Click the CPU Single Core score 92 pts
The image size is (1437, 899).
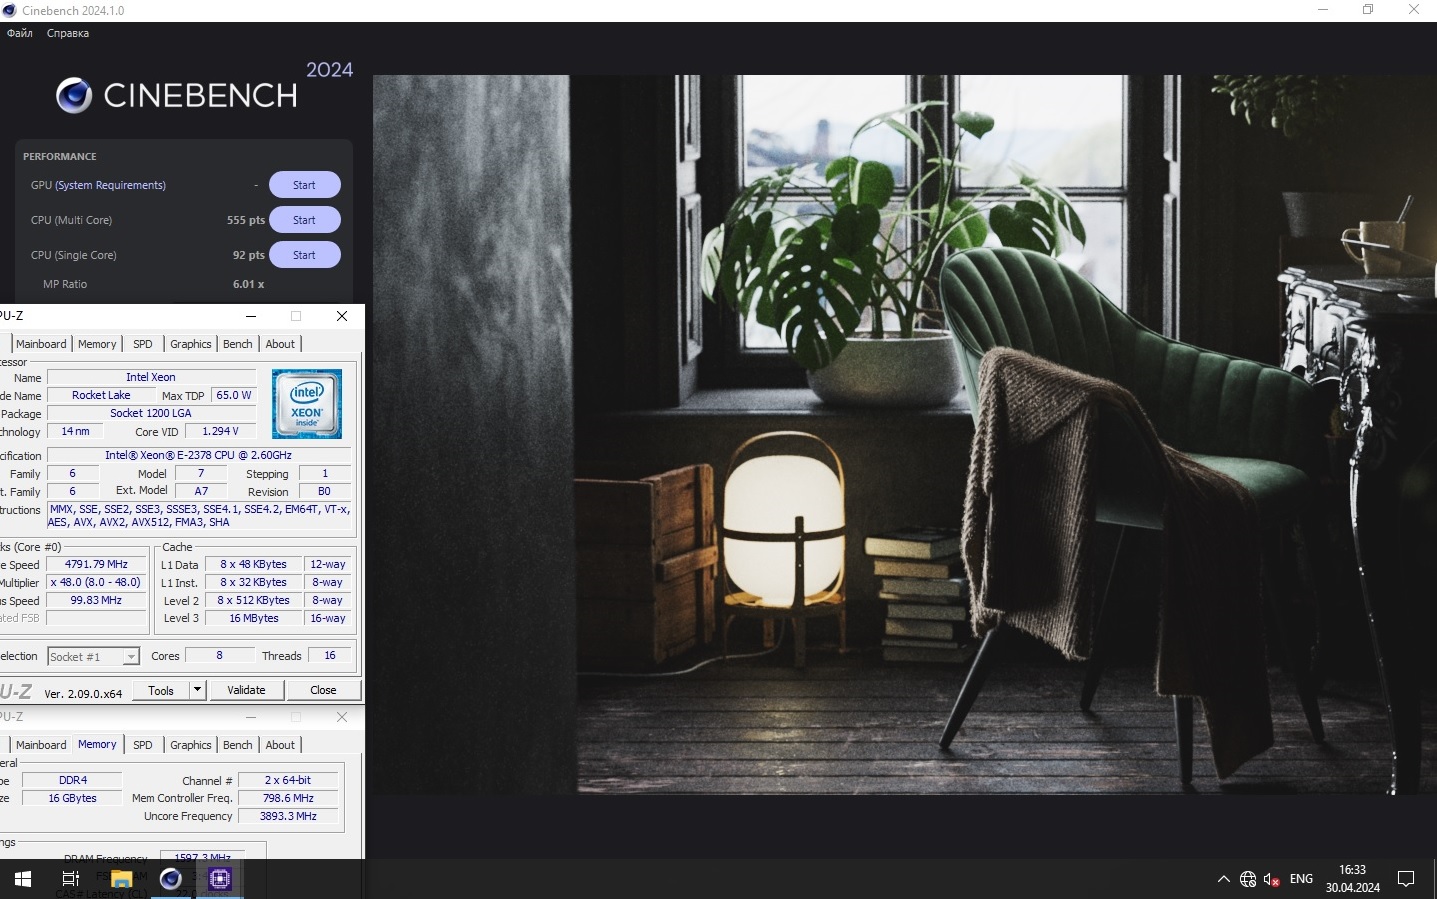pos(249,255)
